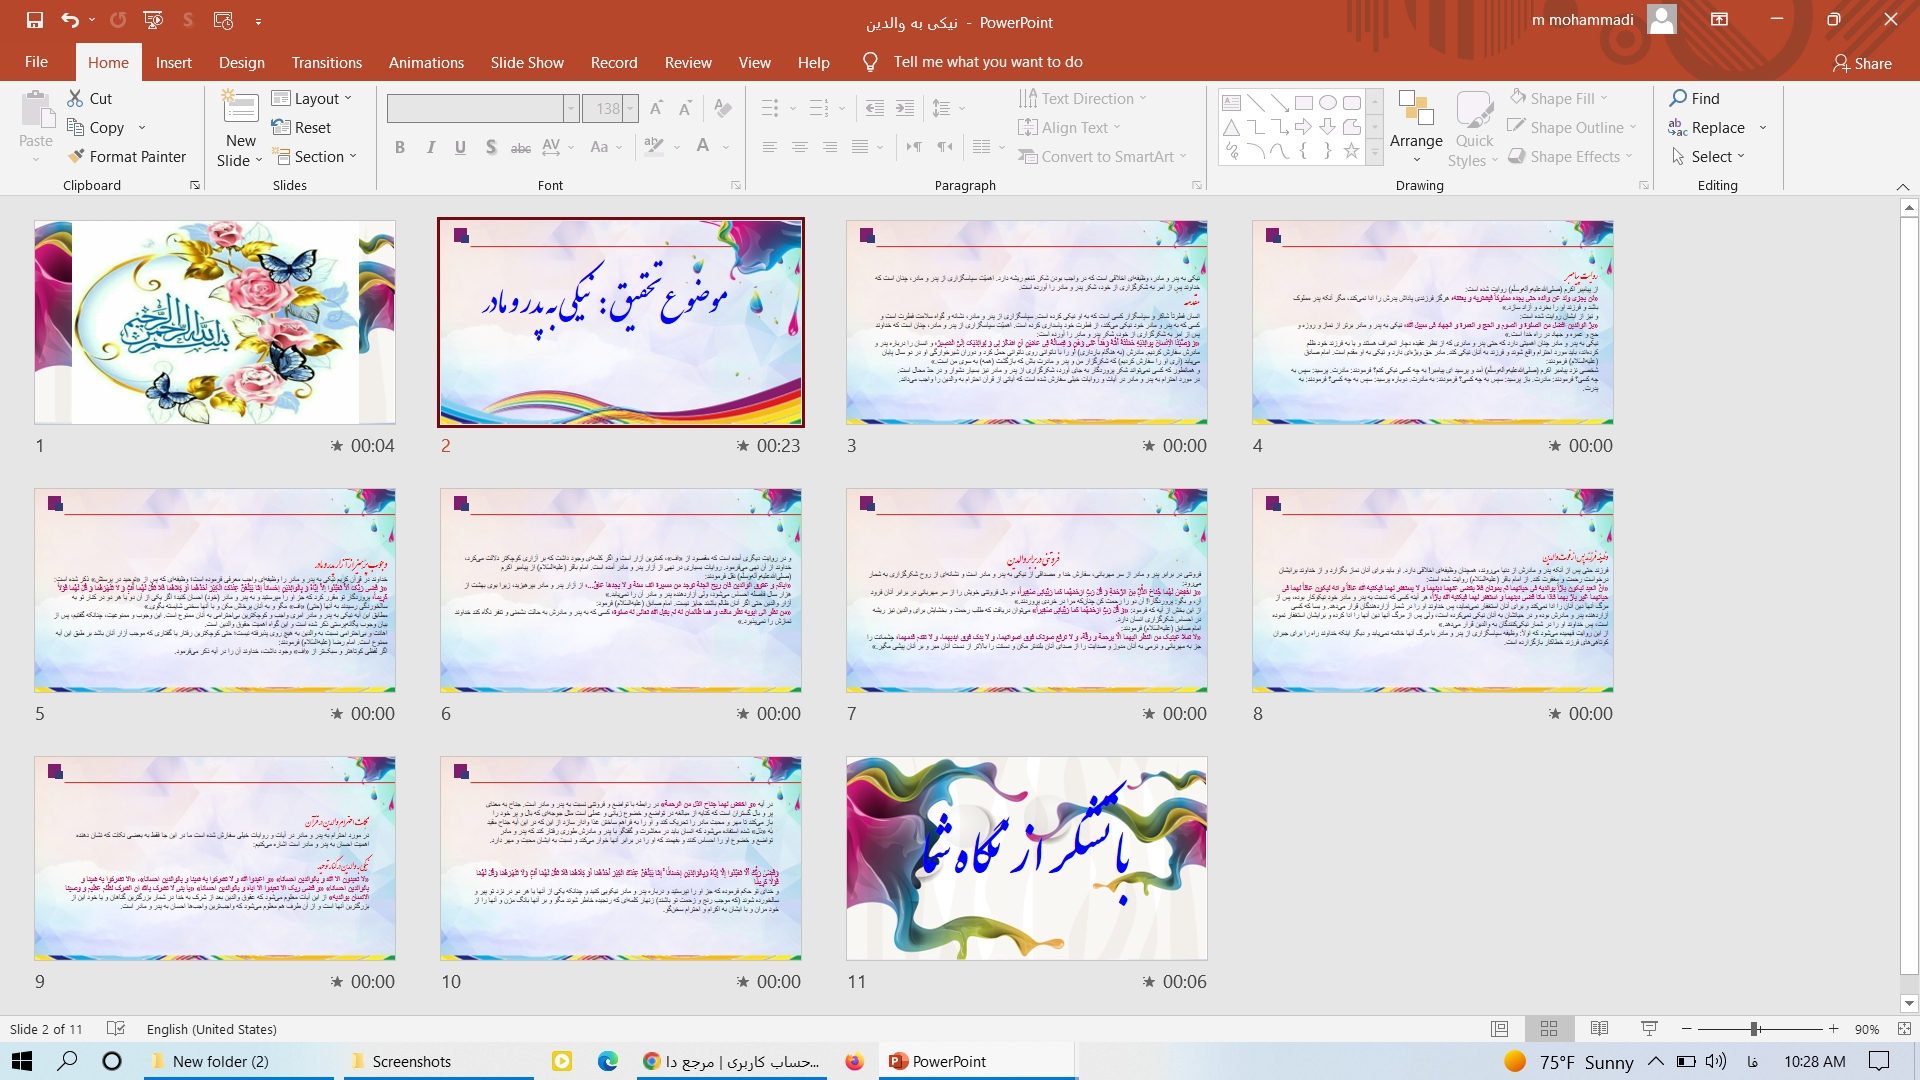
Task: Expand the Layout dropdown
Action: [313, 98]
